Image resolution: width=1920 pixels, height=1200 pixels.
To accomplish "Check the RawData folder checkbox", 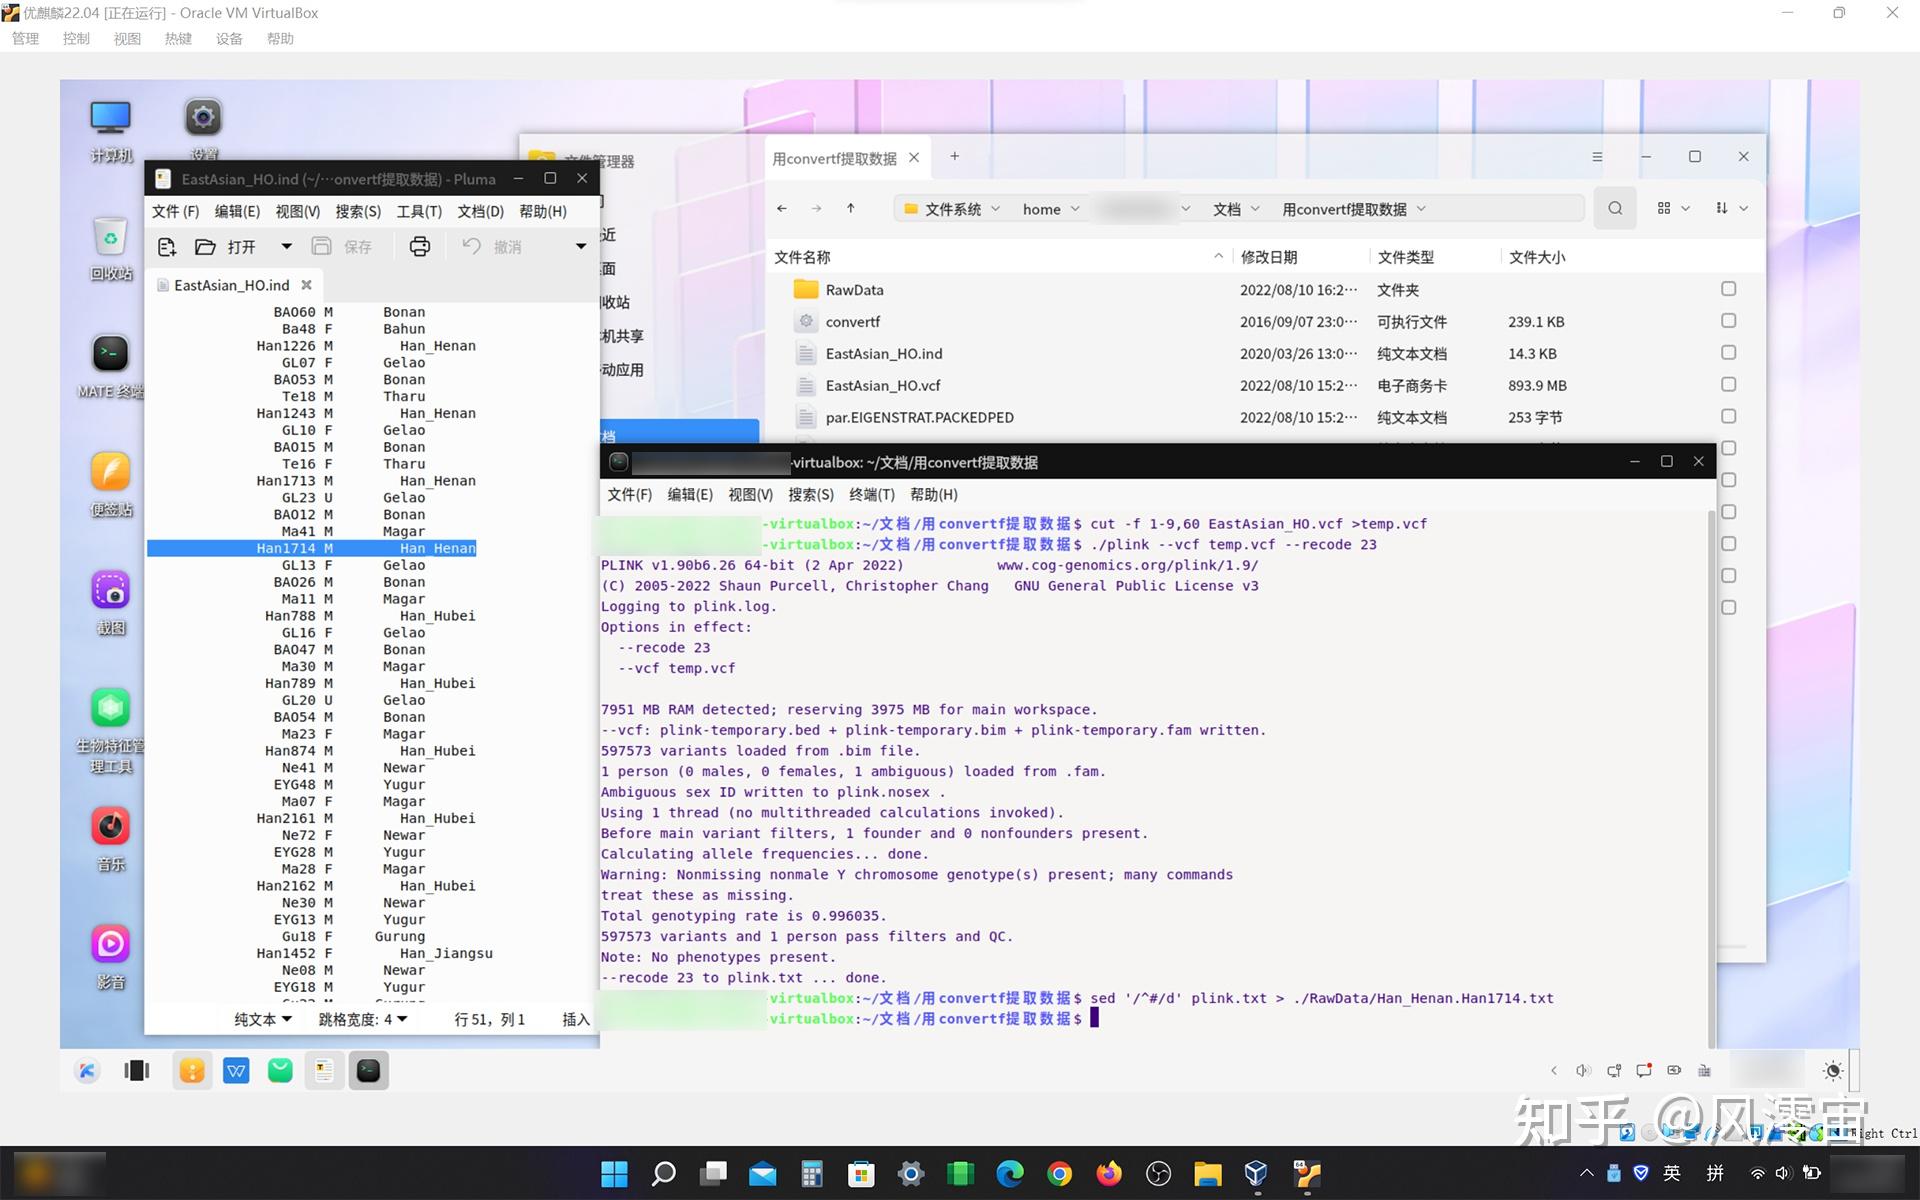I will pyautogui.click(x=1728, y=289).
